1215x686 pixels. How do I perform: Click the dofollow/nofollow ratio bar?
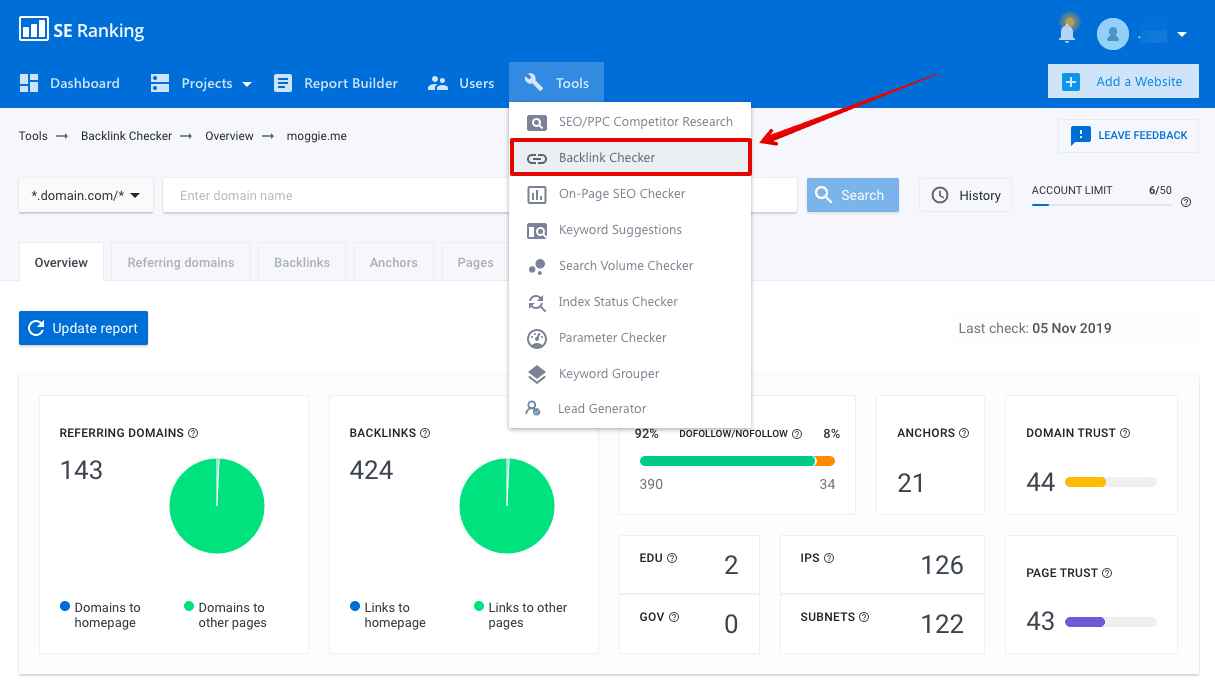tap(737, 461)
